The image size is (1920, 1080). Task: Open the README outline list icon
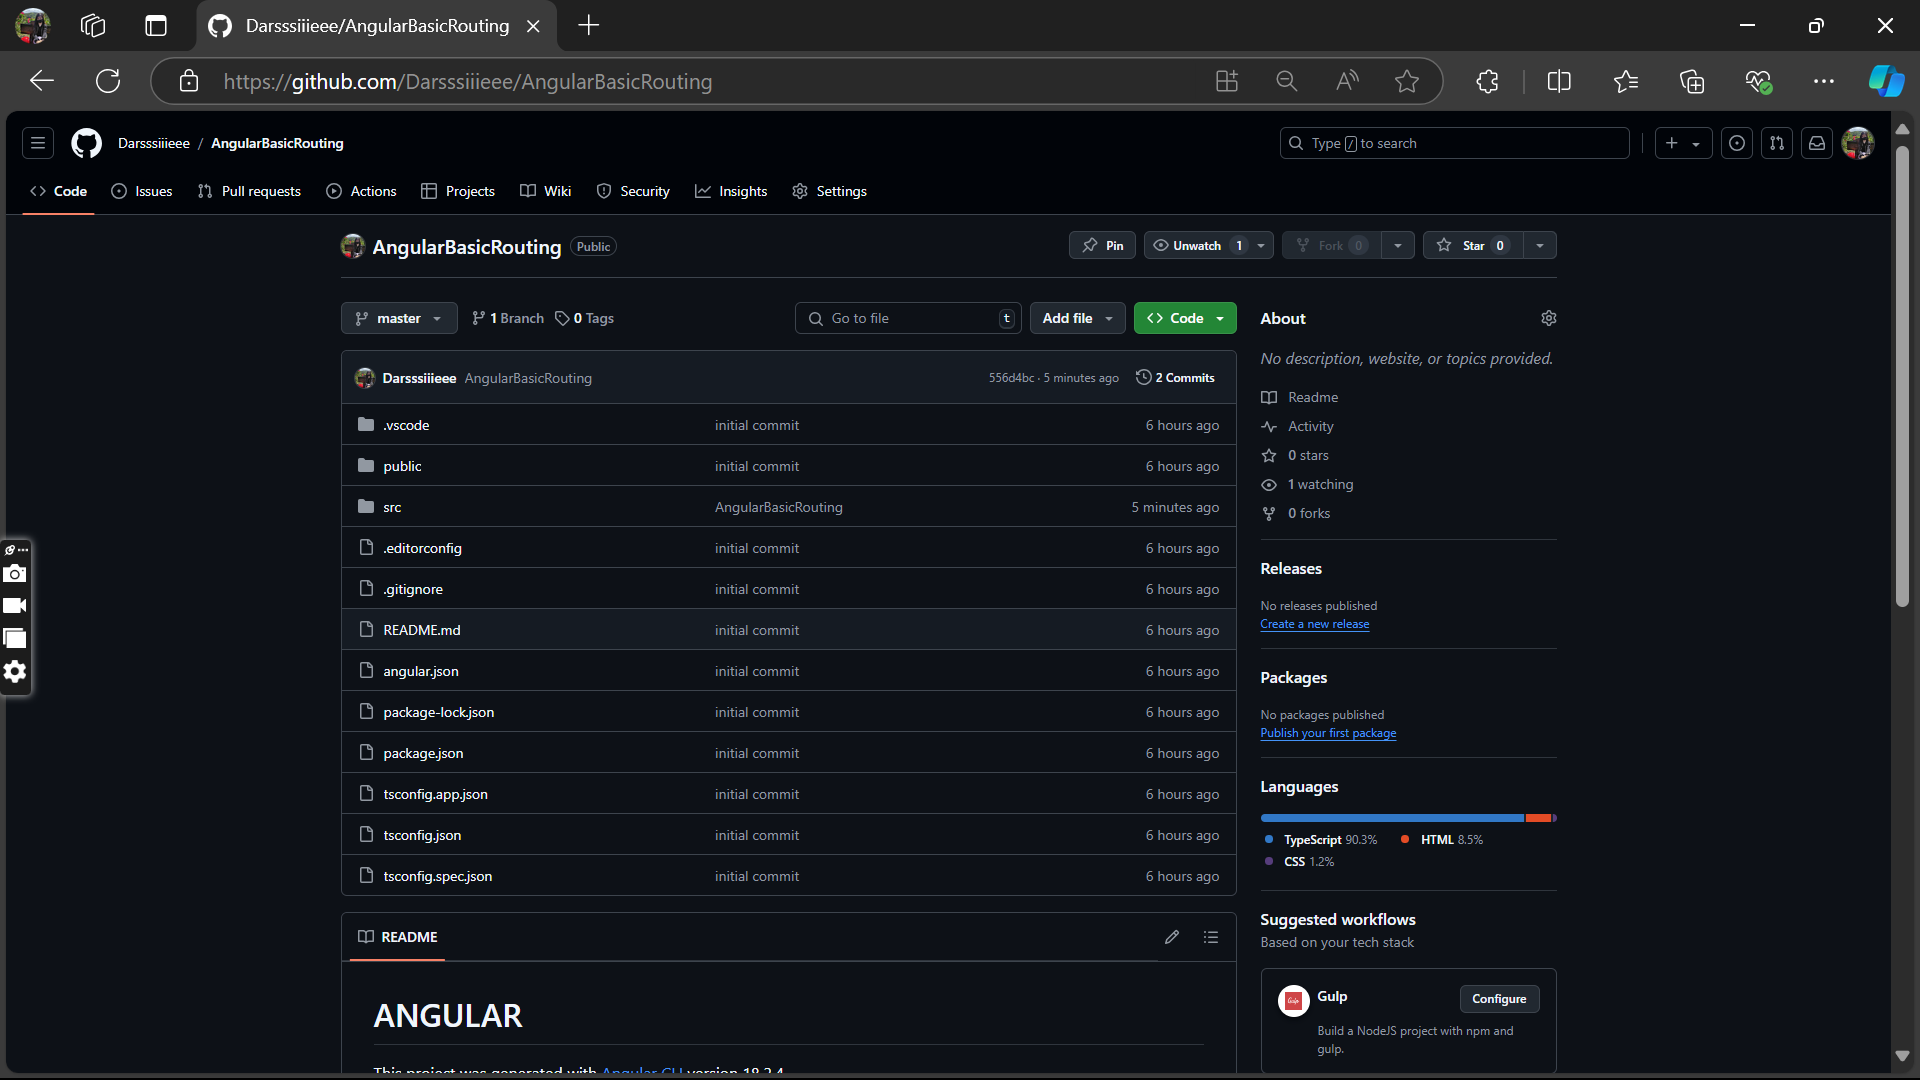[1211, 937]
